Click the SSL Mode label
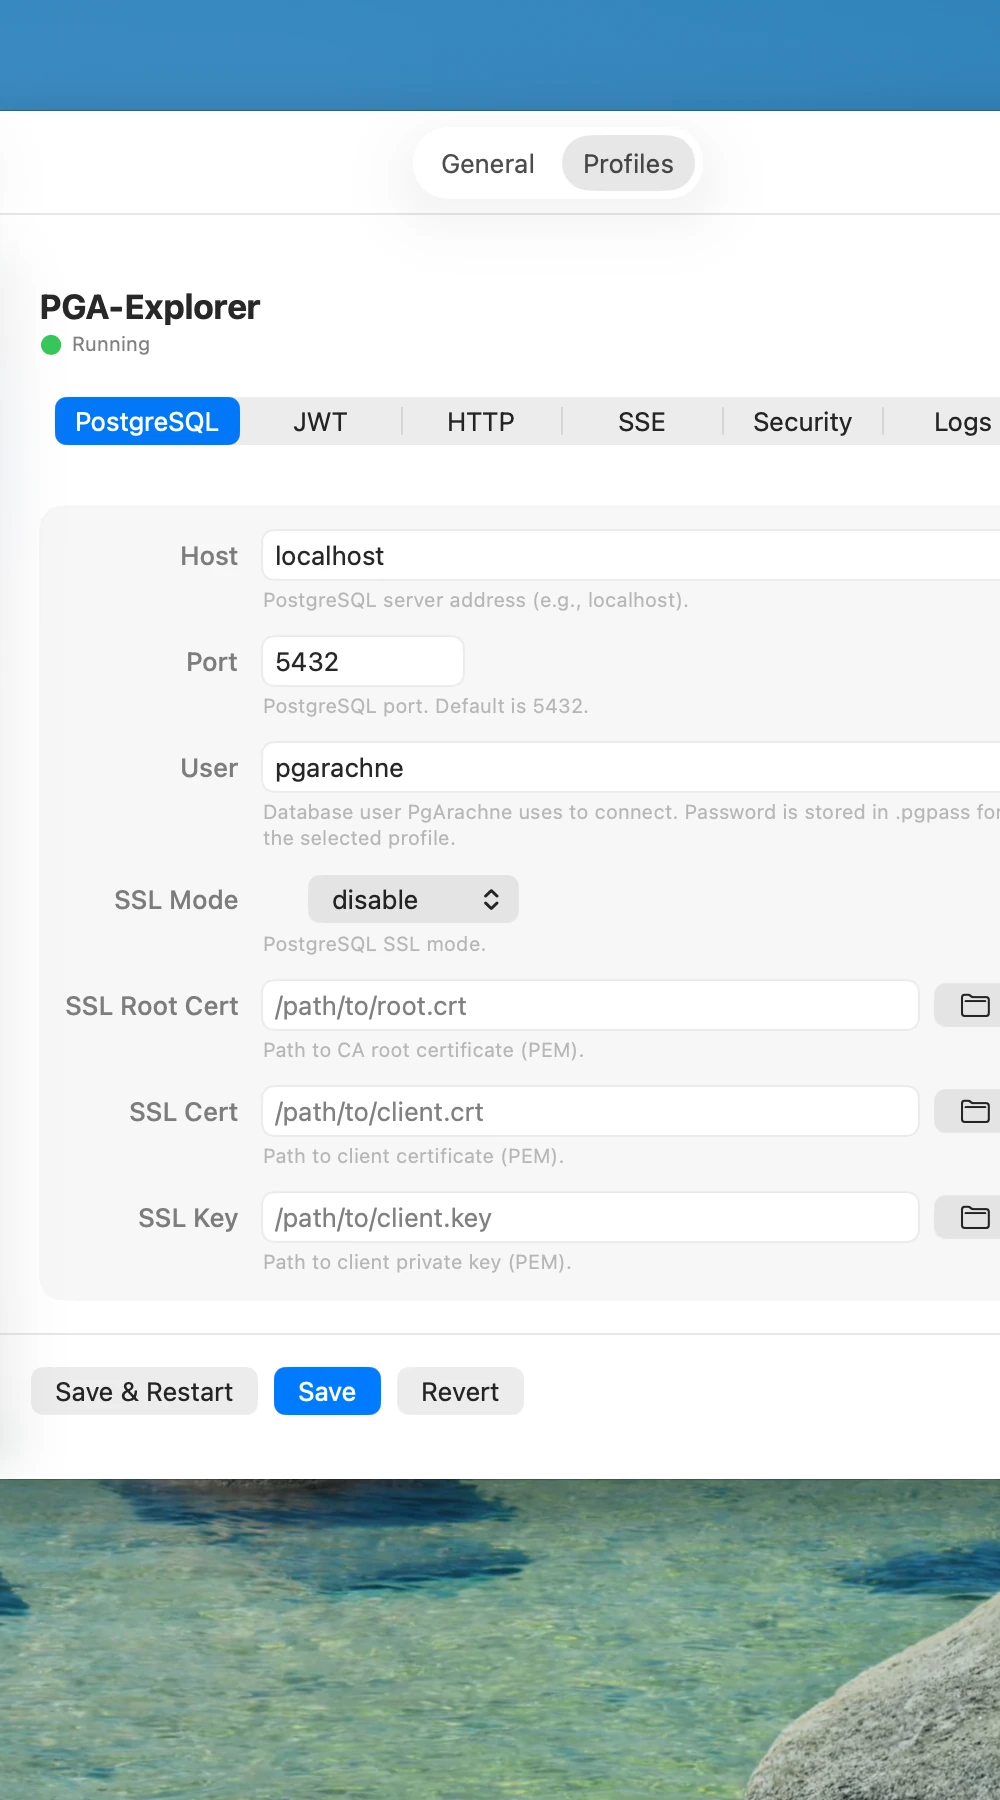The width and height of the screenshot is (1000, 1800). click(x=176, y=900)
